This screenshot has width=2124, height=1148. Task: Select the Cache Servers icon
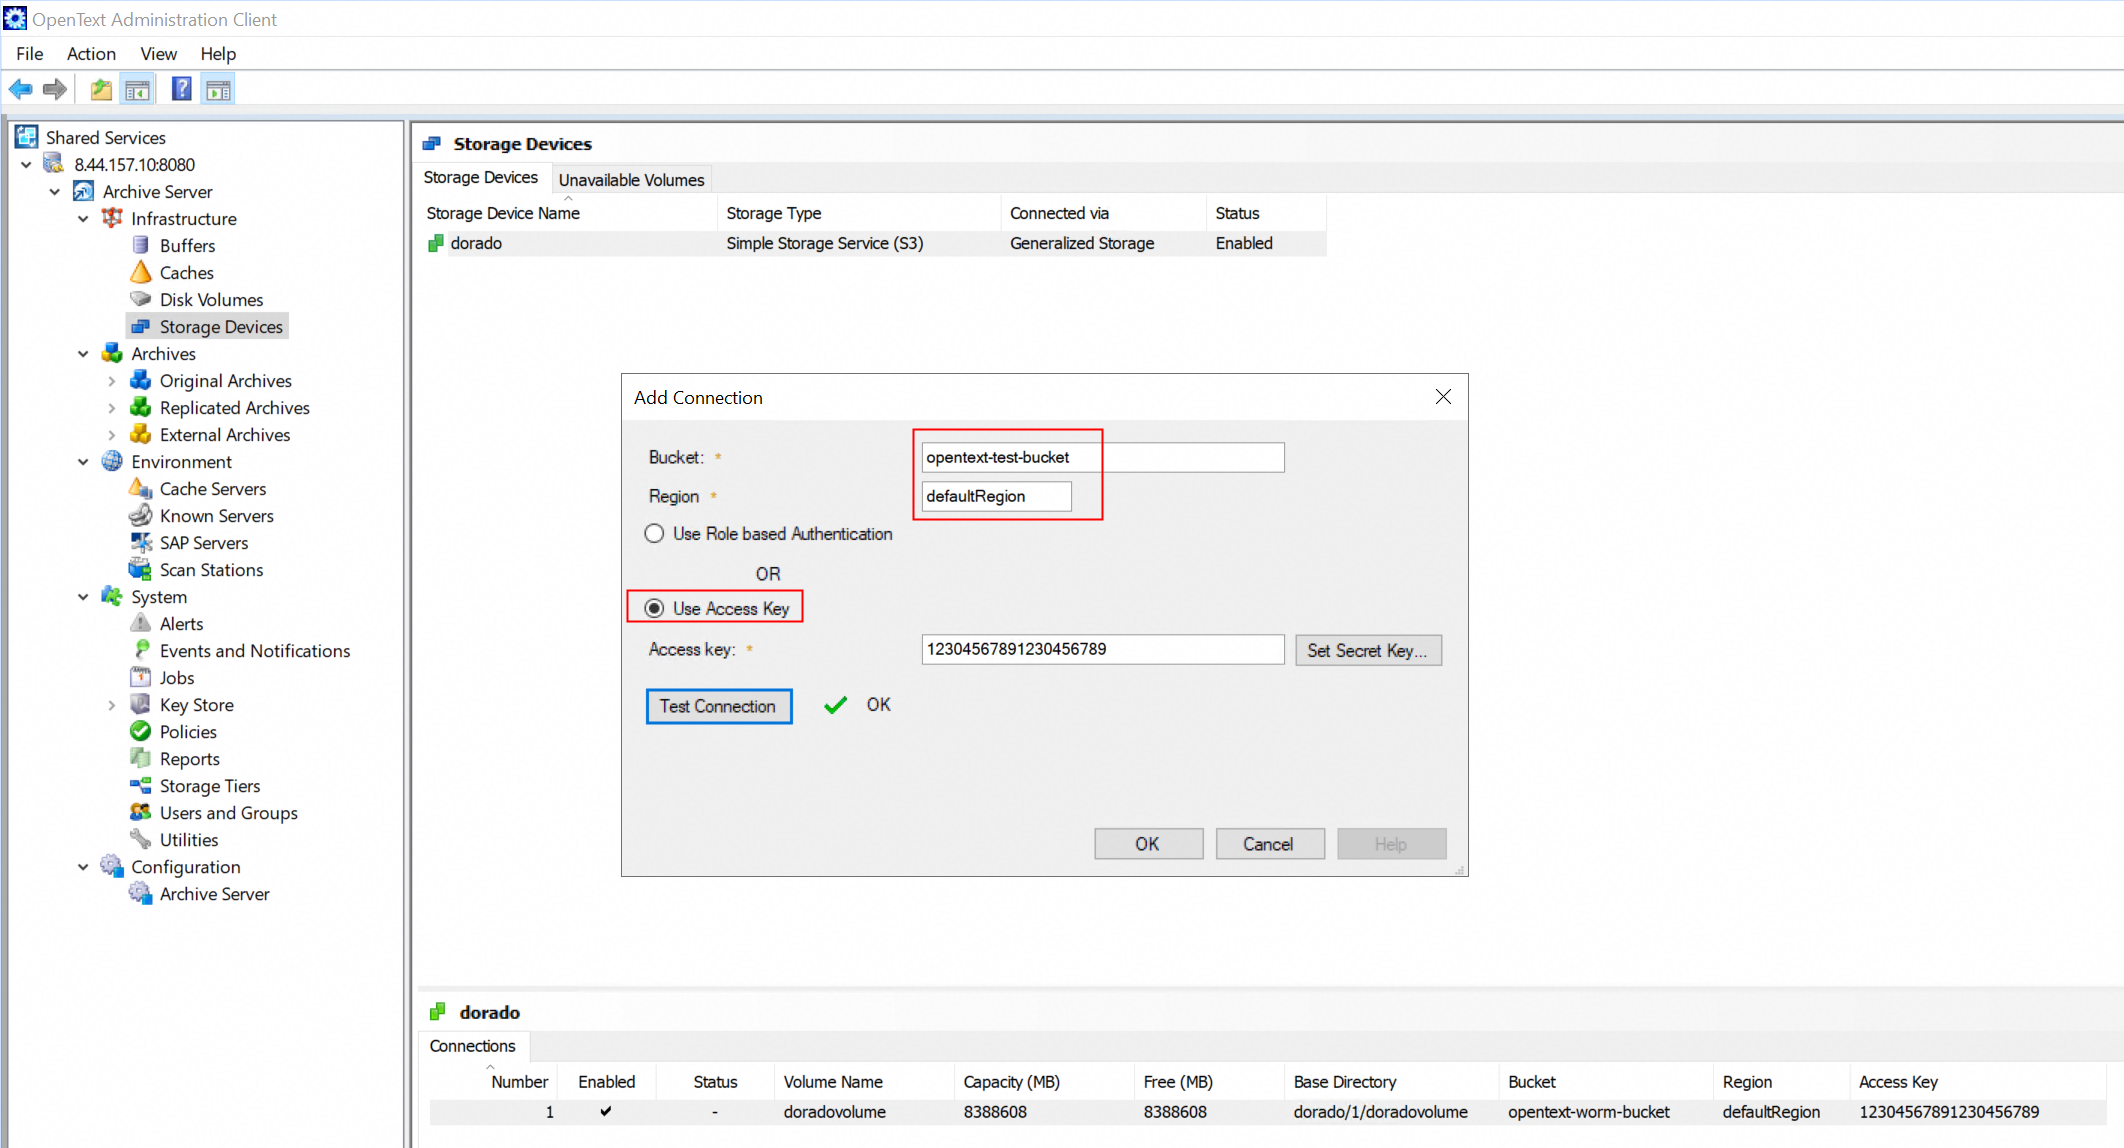pyautogui.click(x=141, y=488)
